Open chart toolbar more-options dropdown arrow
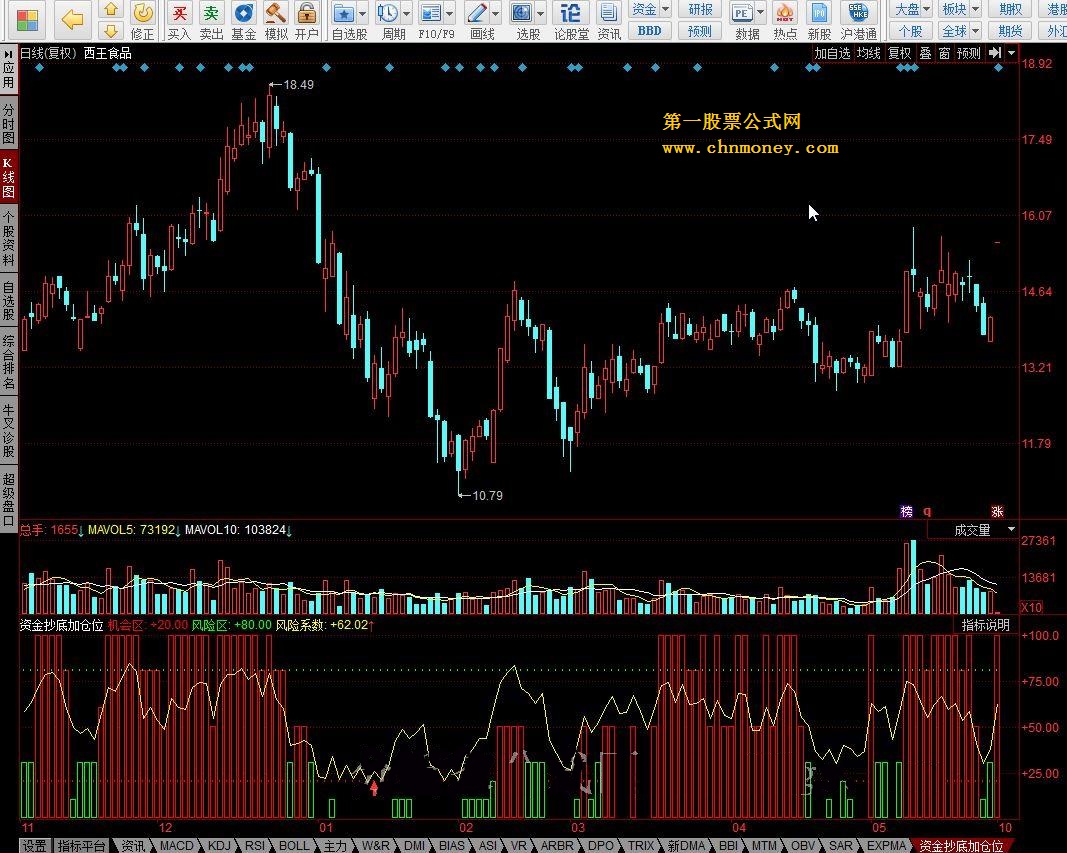This screenshot has width=1067, height=853. click(x=1011, y=53)
